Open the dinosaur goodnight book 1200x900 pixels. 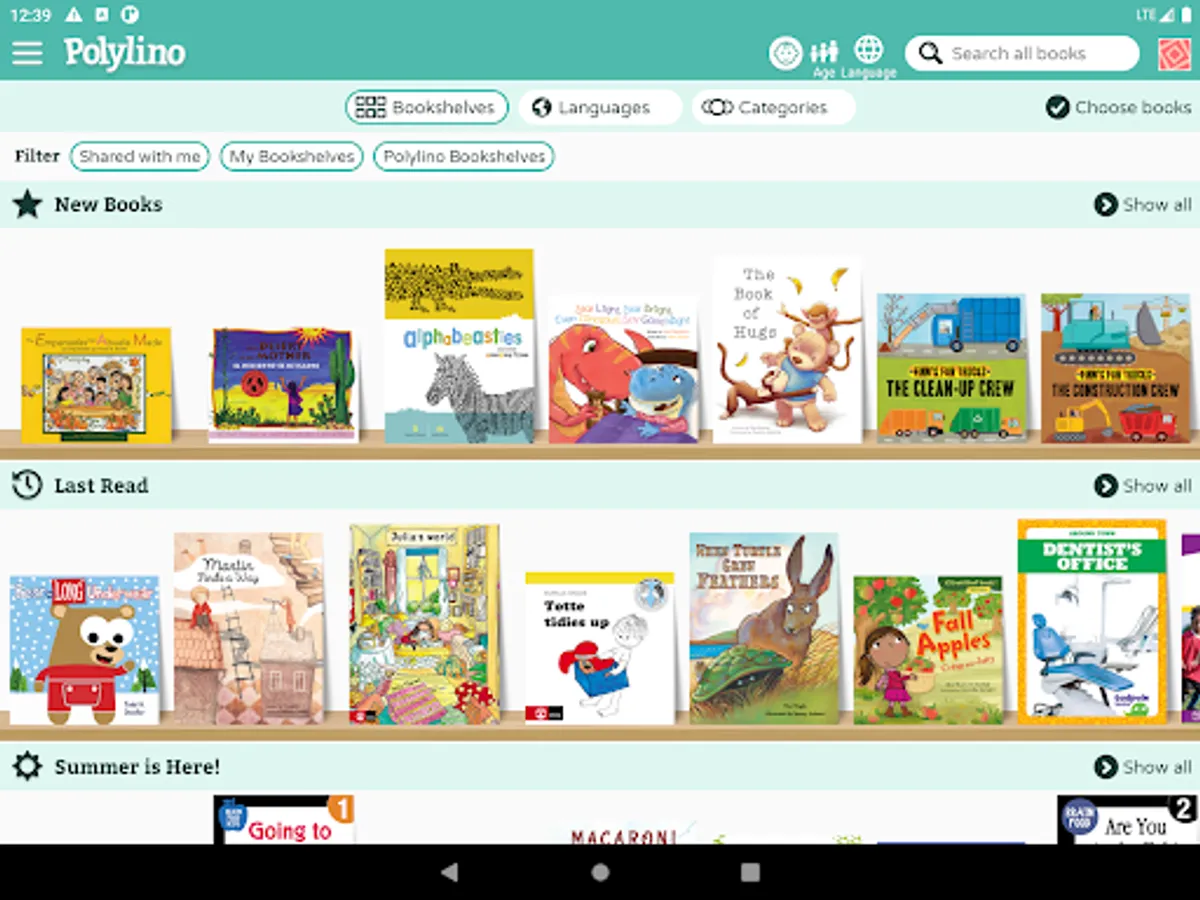click(x=623, y=369)
